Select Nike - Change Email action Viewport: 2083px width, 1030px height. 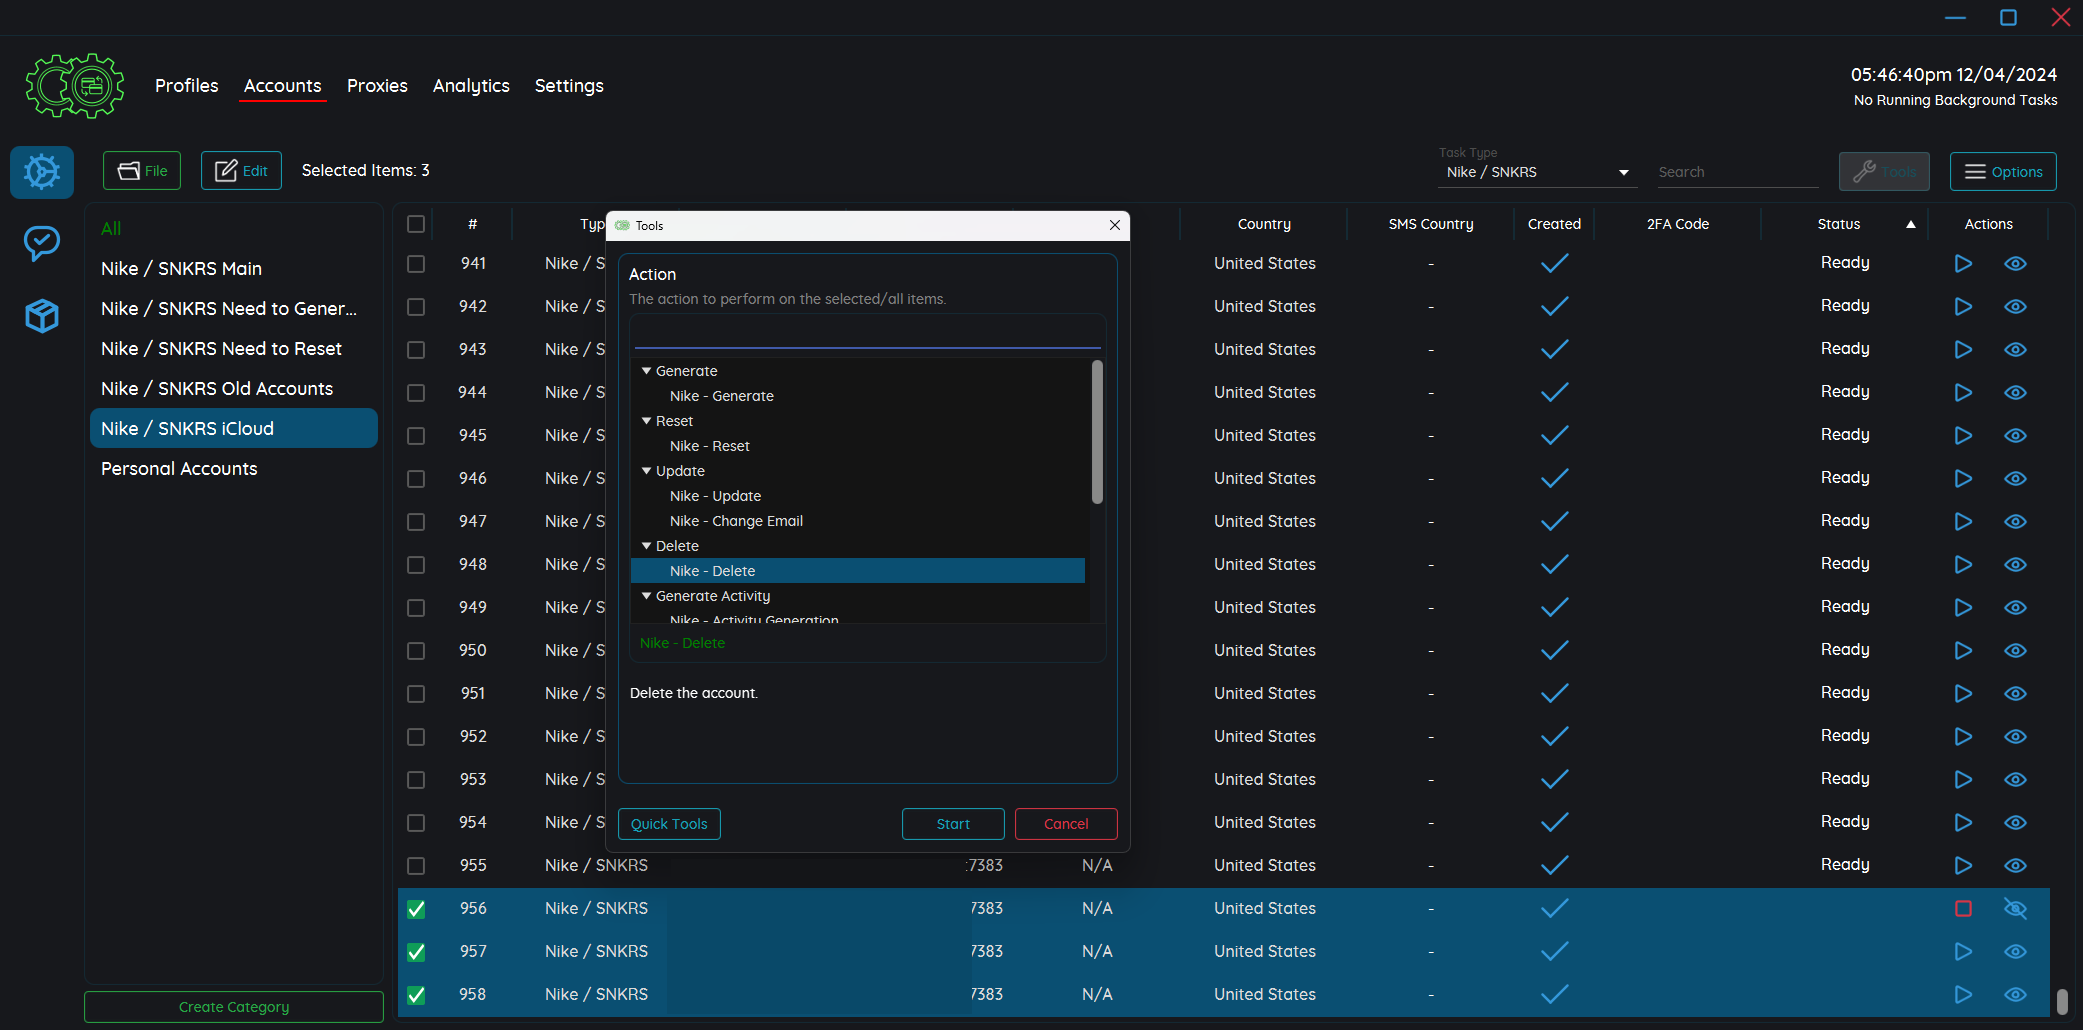pyautogui.click(x=736, y=521)
